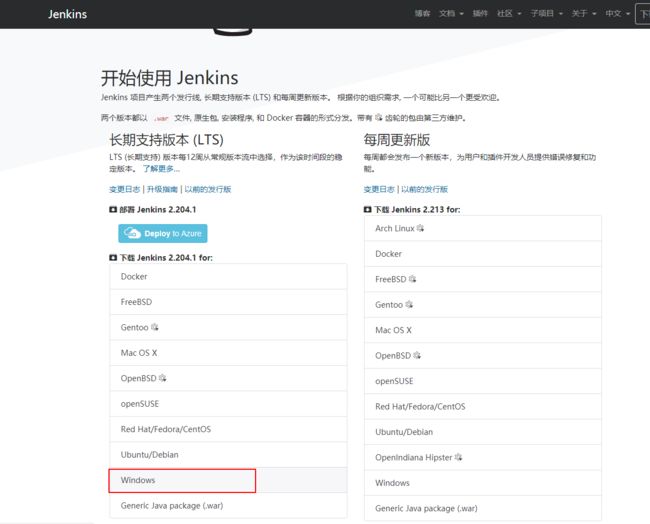The image size is (650, 524).
Task: Click the Jenkins brand link in the header
Action: [67, 14]
